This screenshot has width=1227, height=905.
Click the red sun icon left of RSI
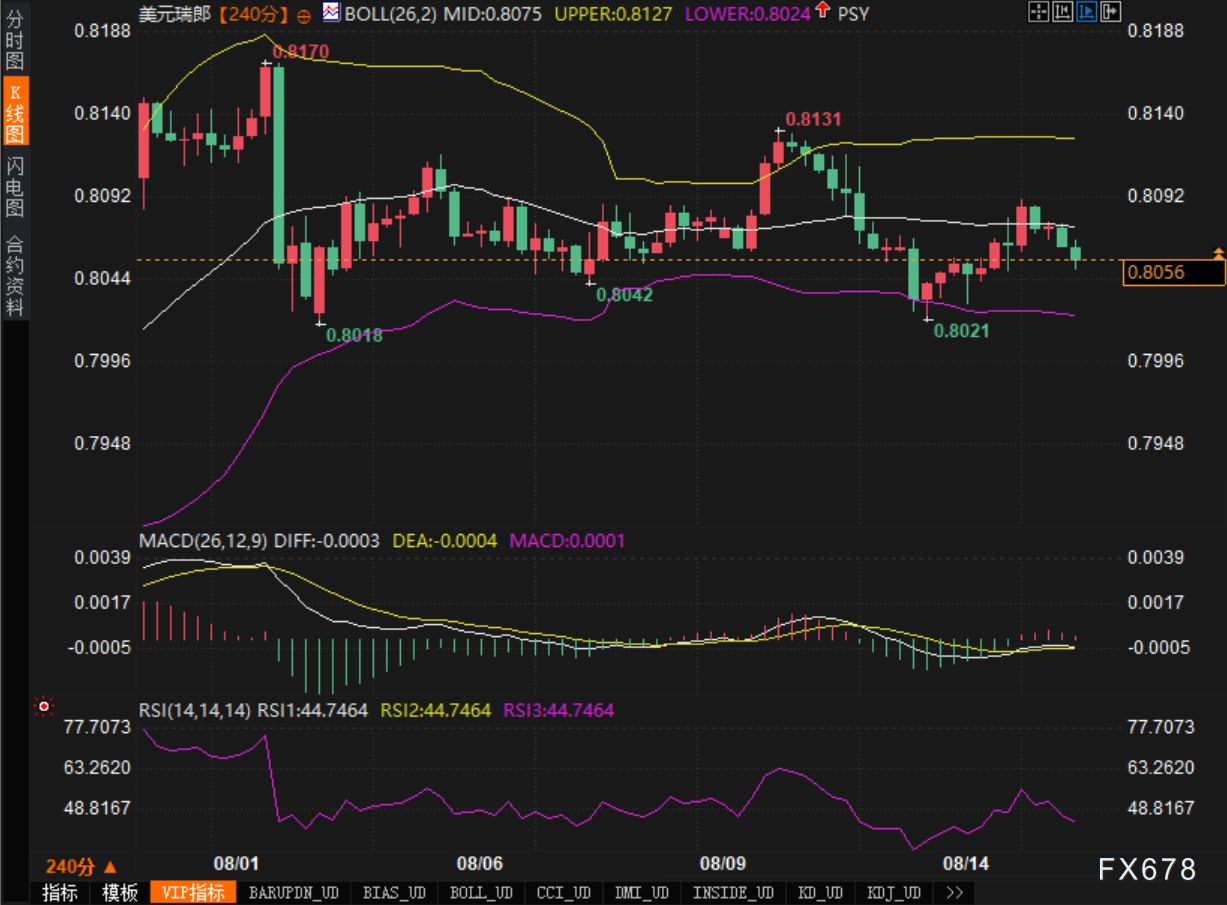point(43,707)
